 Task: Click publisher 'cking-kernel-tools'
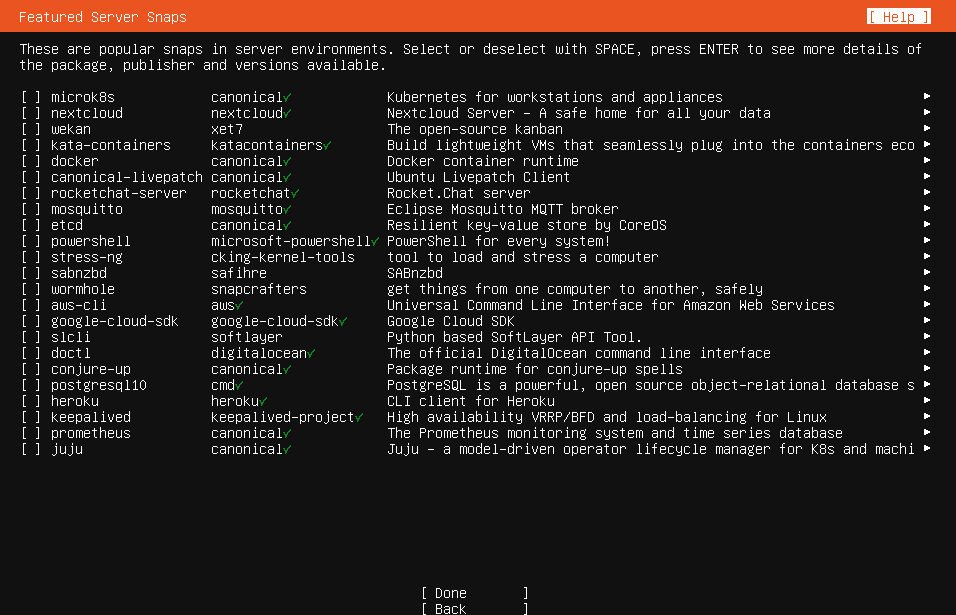pos(283,257)
